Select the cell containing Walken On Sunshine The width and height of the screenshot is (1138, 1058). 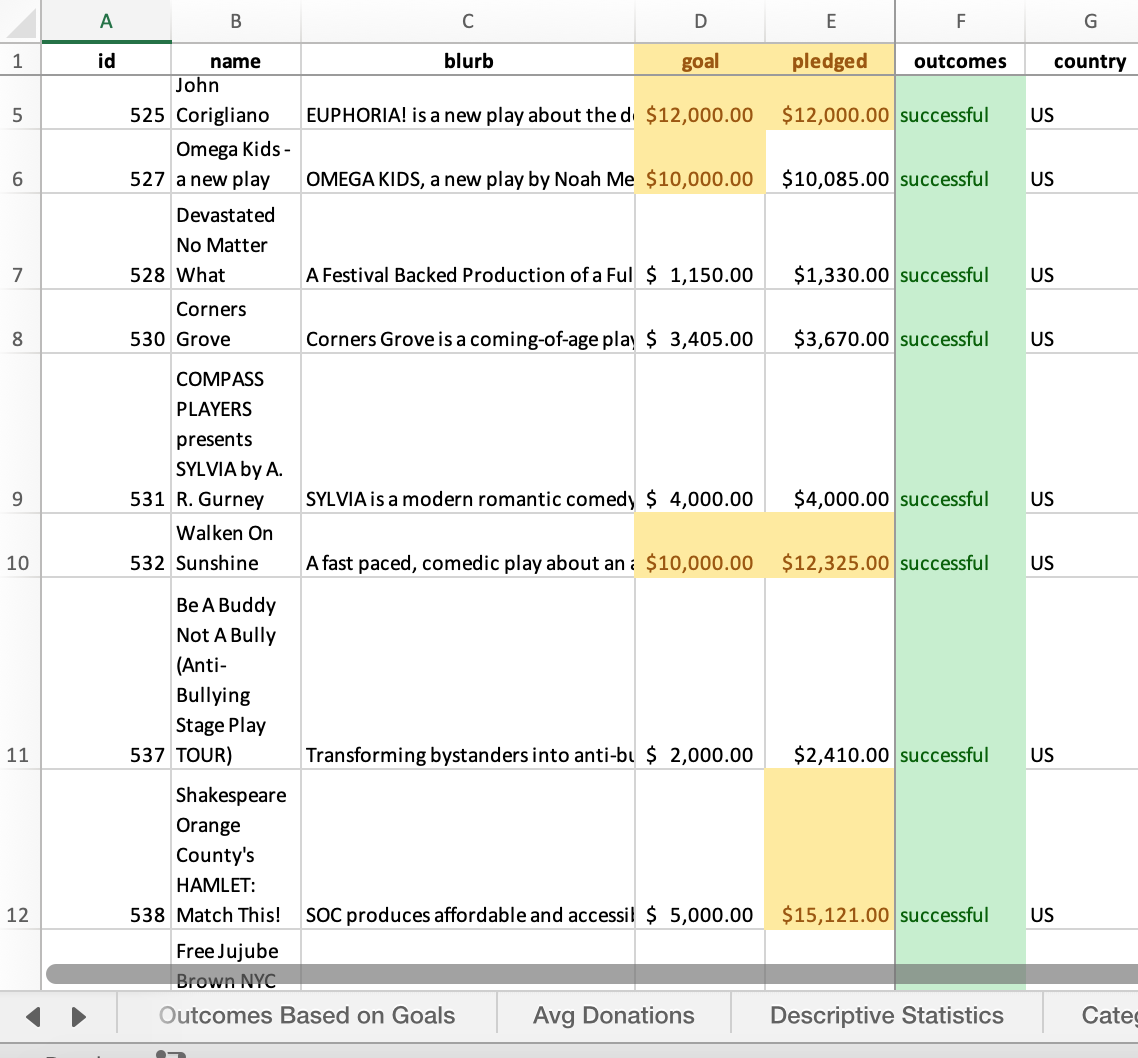[236, 548]
